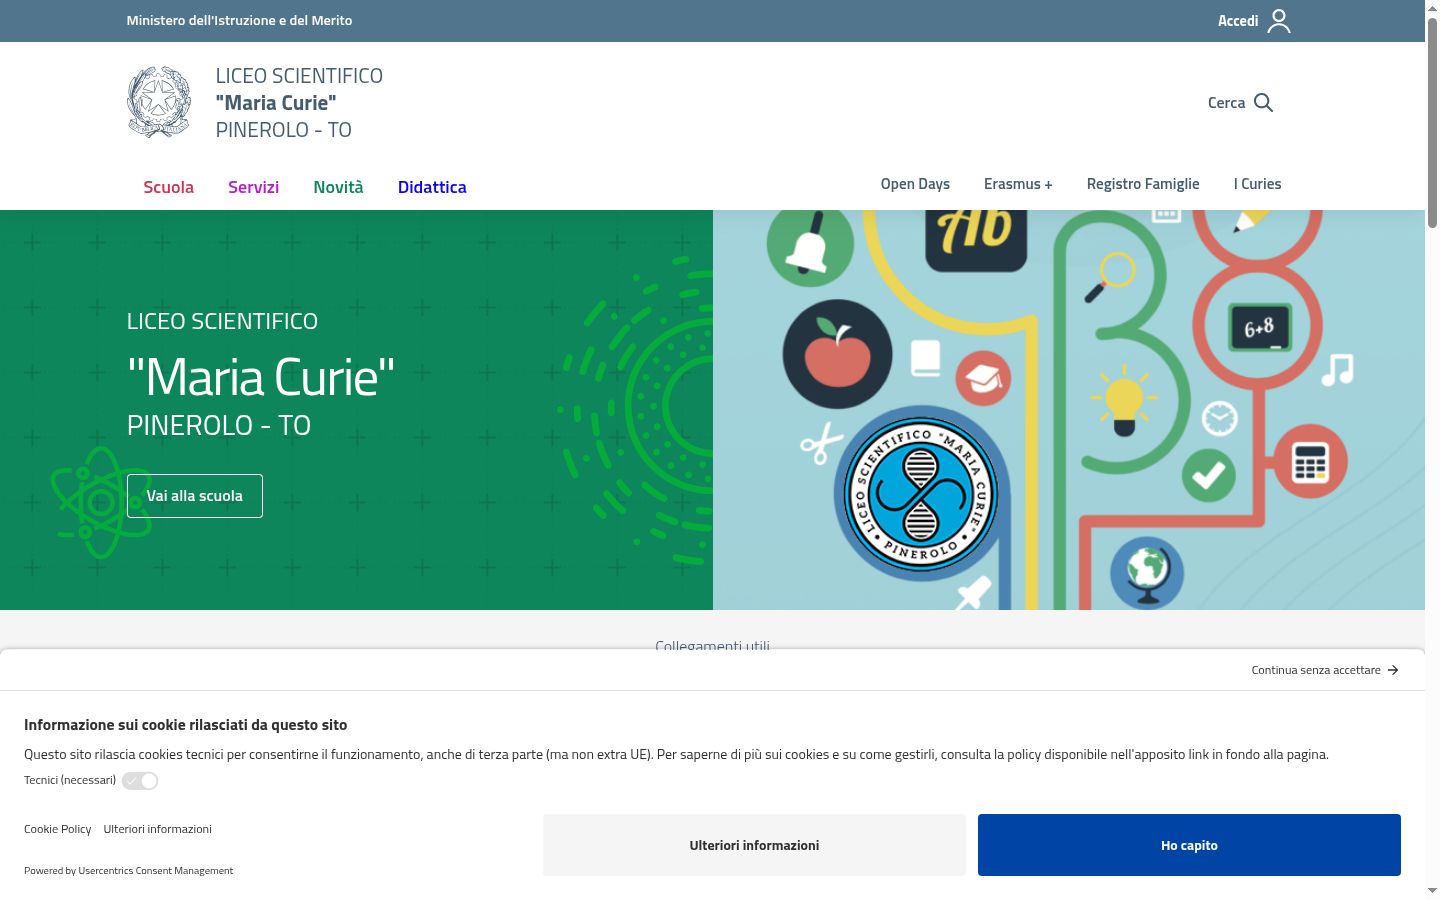The height and width of the screenshot is (900, 1440).
Task: Open the Scuola menu
Action: click(168, 187)
